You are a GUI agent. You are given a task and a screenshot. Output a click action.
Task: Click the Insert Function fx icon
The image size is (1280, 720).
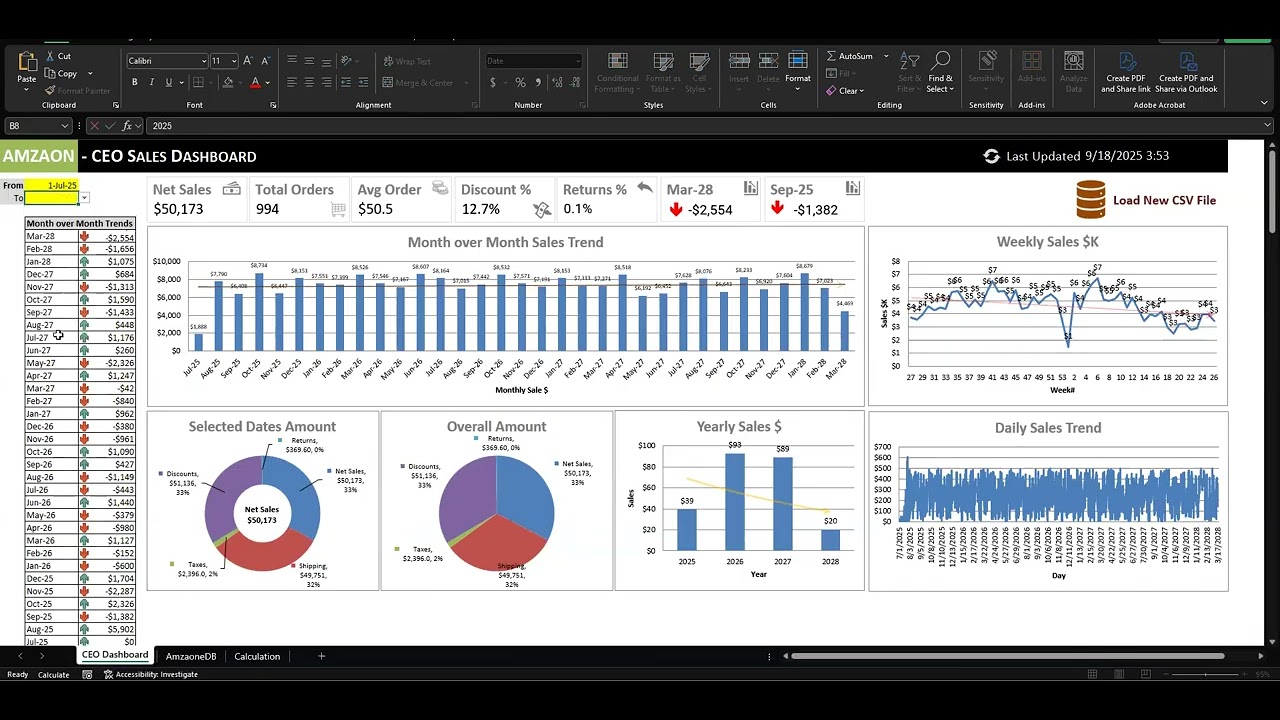coord(127,126)
